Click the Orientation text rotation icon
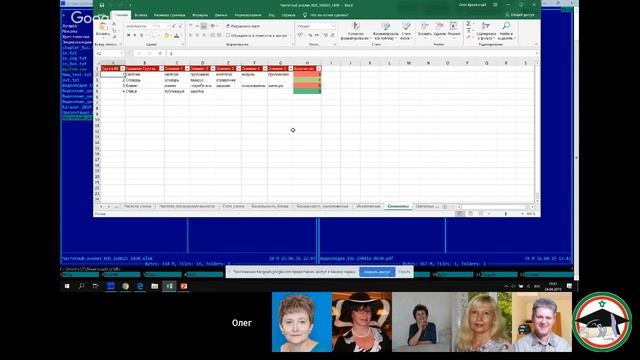Image resolution: width=640 pixels, height=360 pixels. [x=213, y=26]
